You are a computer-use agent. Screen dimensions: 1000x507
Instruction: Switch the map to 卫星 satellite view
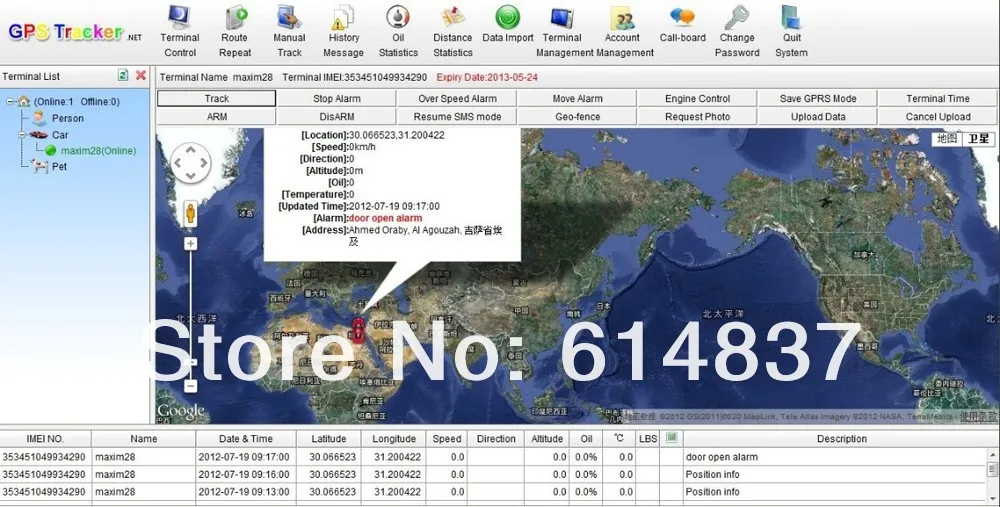click(978, 139)
